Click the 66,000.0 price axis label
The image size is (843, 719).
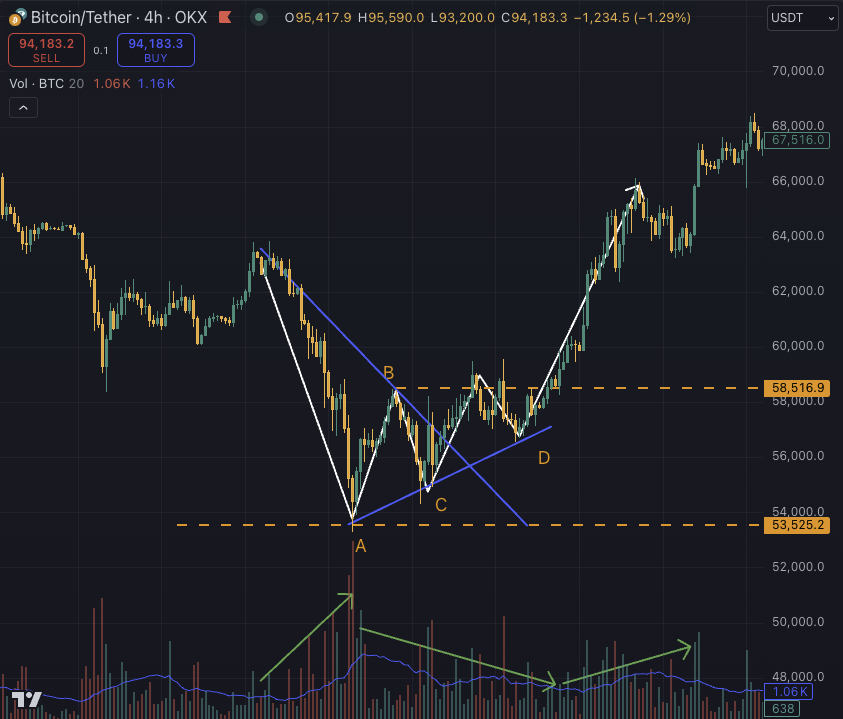[x=798, y=181]
